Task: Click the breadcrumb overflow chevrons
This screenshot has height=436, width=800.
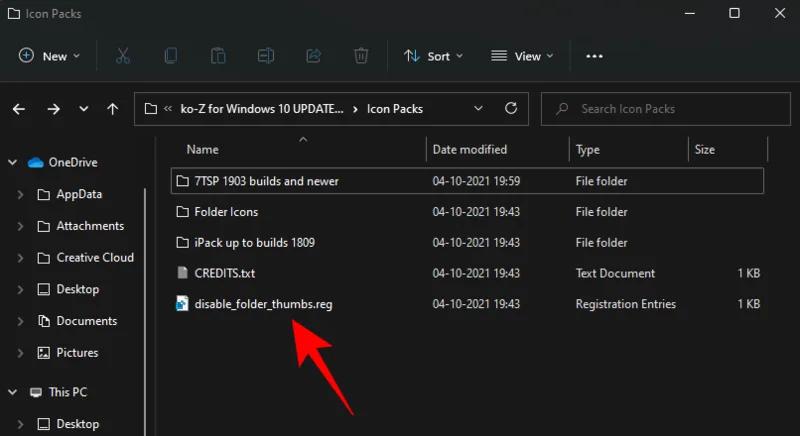Action: click(x=168, y=109)
